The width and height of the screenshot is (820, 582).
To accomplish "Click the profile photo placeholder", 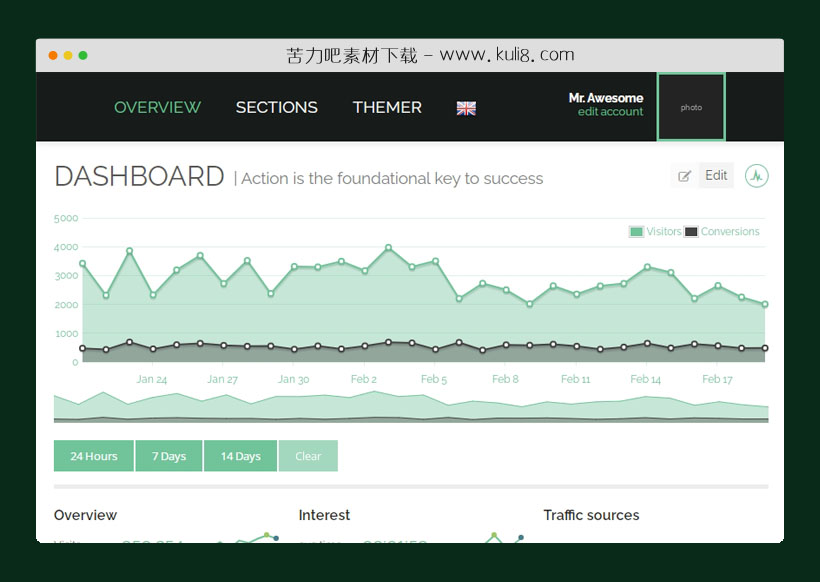I will 691,107.
